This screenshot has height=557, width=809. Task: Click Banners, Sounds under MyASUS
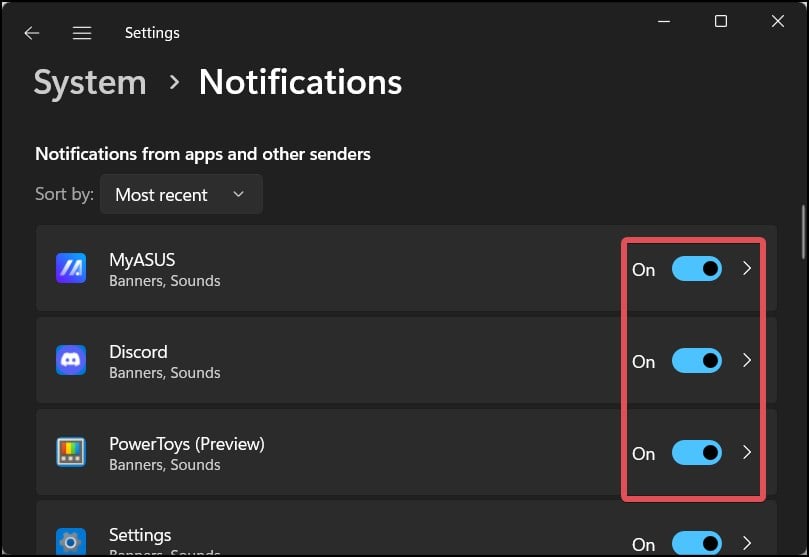[165, 281]
